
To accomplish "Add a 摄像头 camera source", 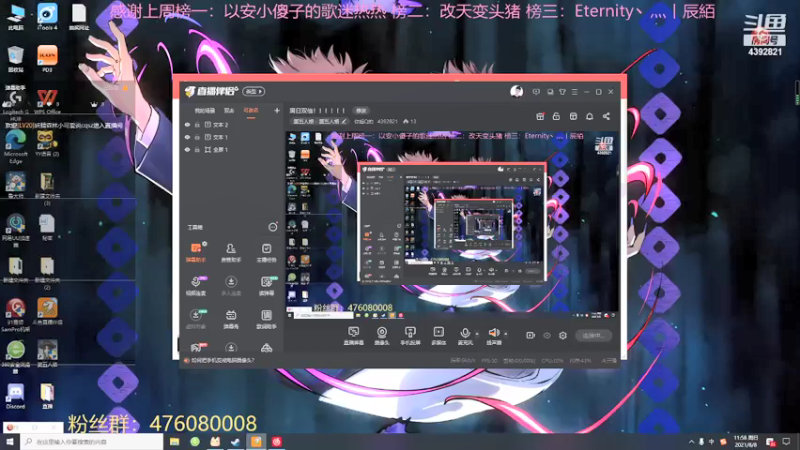I will (x=382, y=336).
